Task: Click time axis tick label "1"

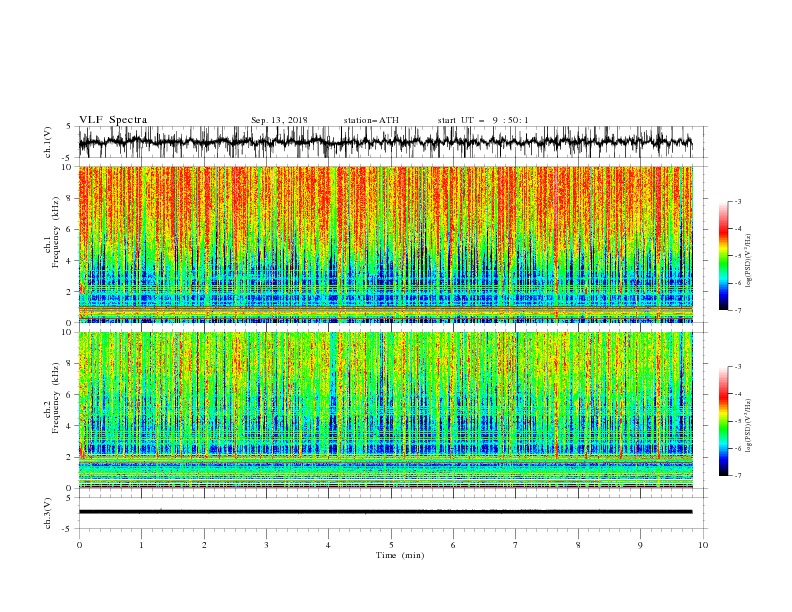Action: click(x=141, y=545)
